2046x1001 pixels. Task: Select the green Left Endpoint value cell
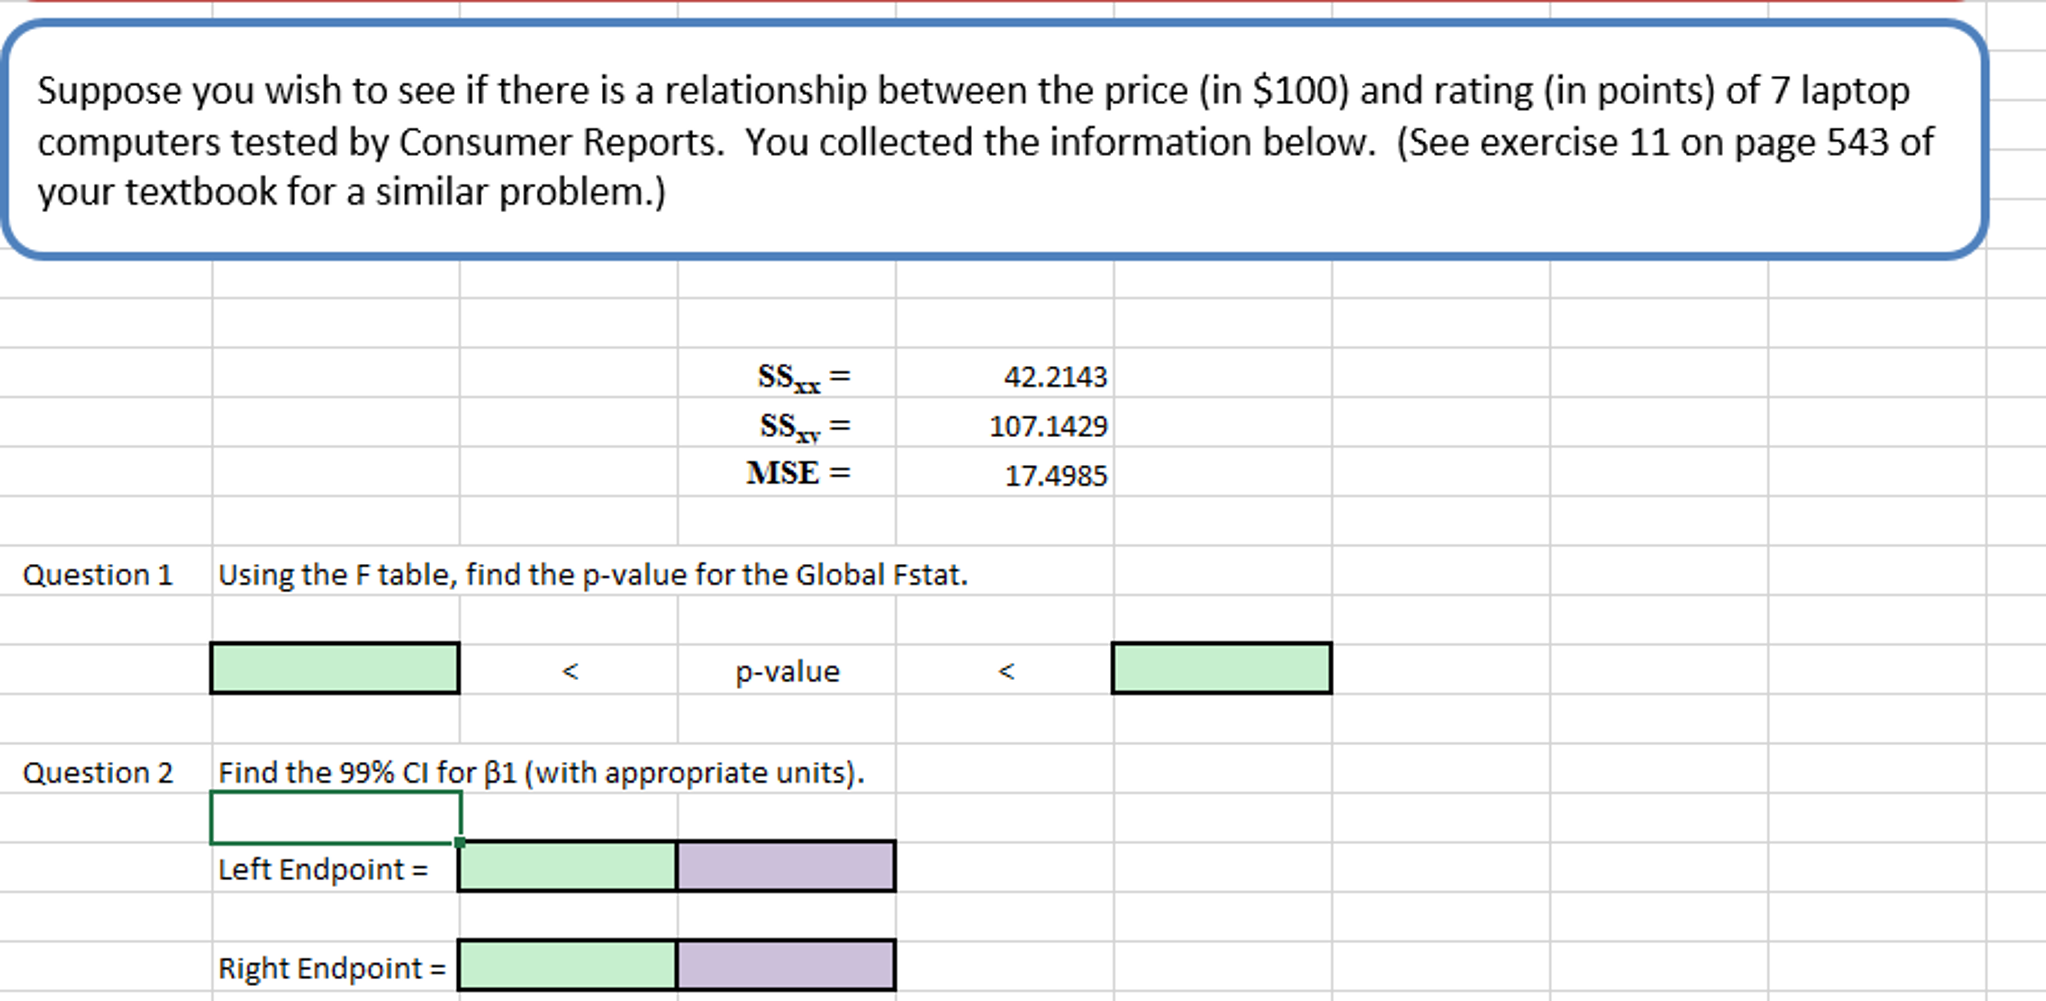pos(567,866)
